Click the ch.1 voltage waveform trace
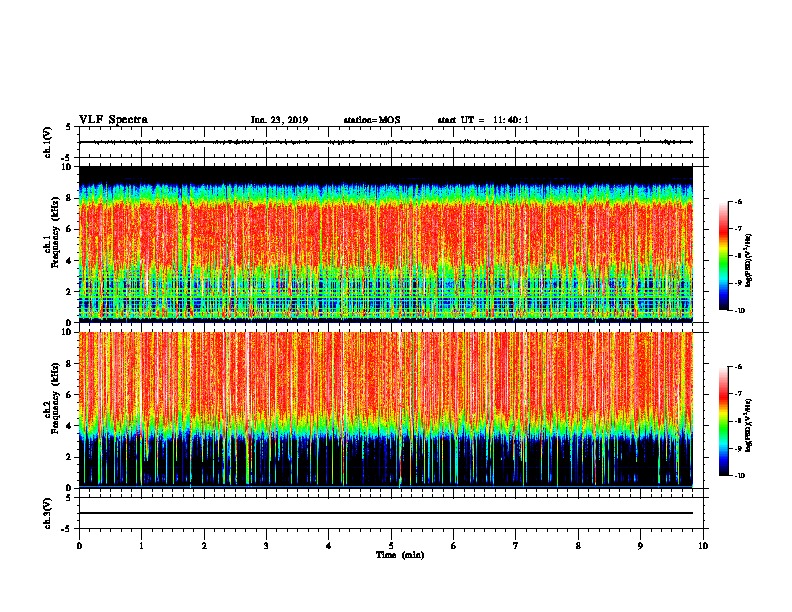This screenshot has width=792, height=612. pos(386,142)
